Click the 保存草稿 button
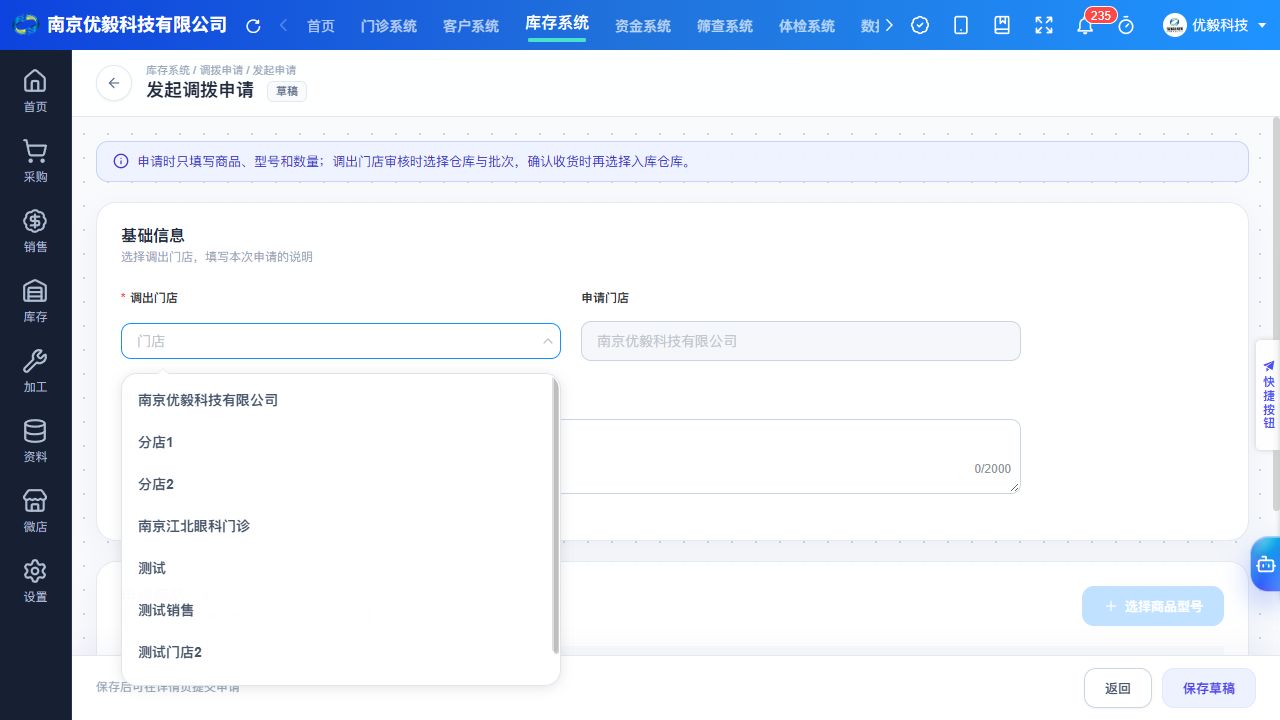Image resolution: width=1280 pixels, height=720 pixels. pos(1209,688)
